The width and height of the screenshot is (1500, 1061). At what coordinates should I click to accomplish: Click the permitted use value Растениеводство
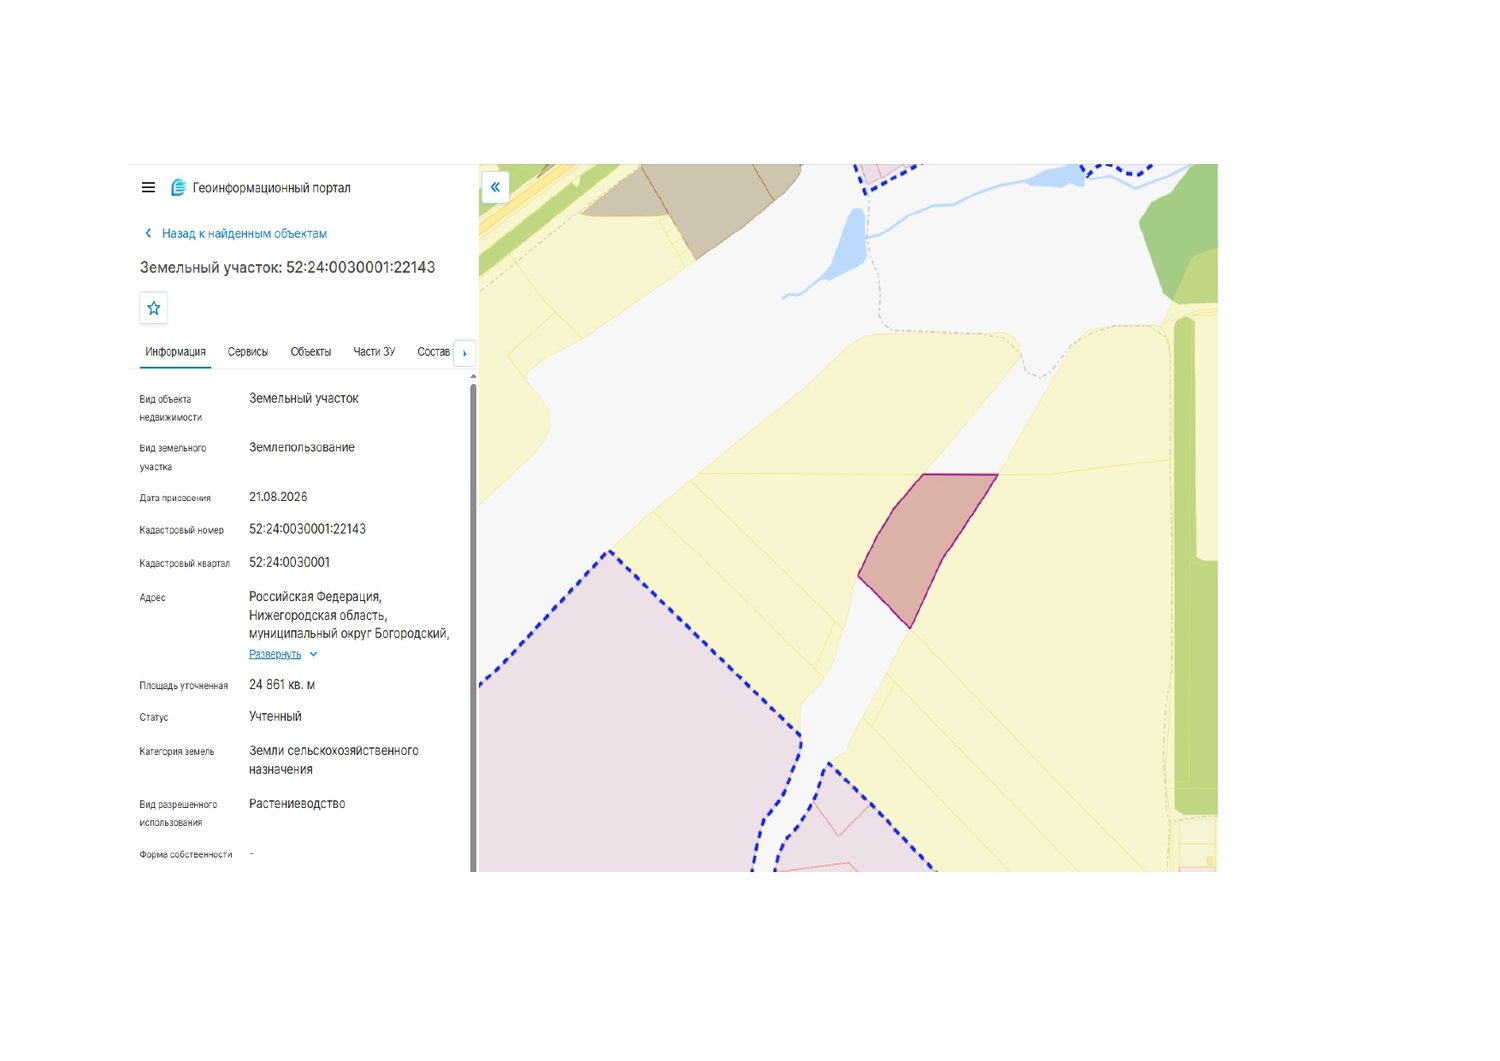[x=297, y=804]
